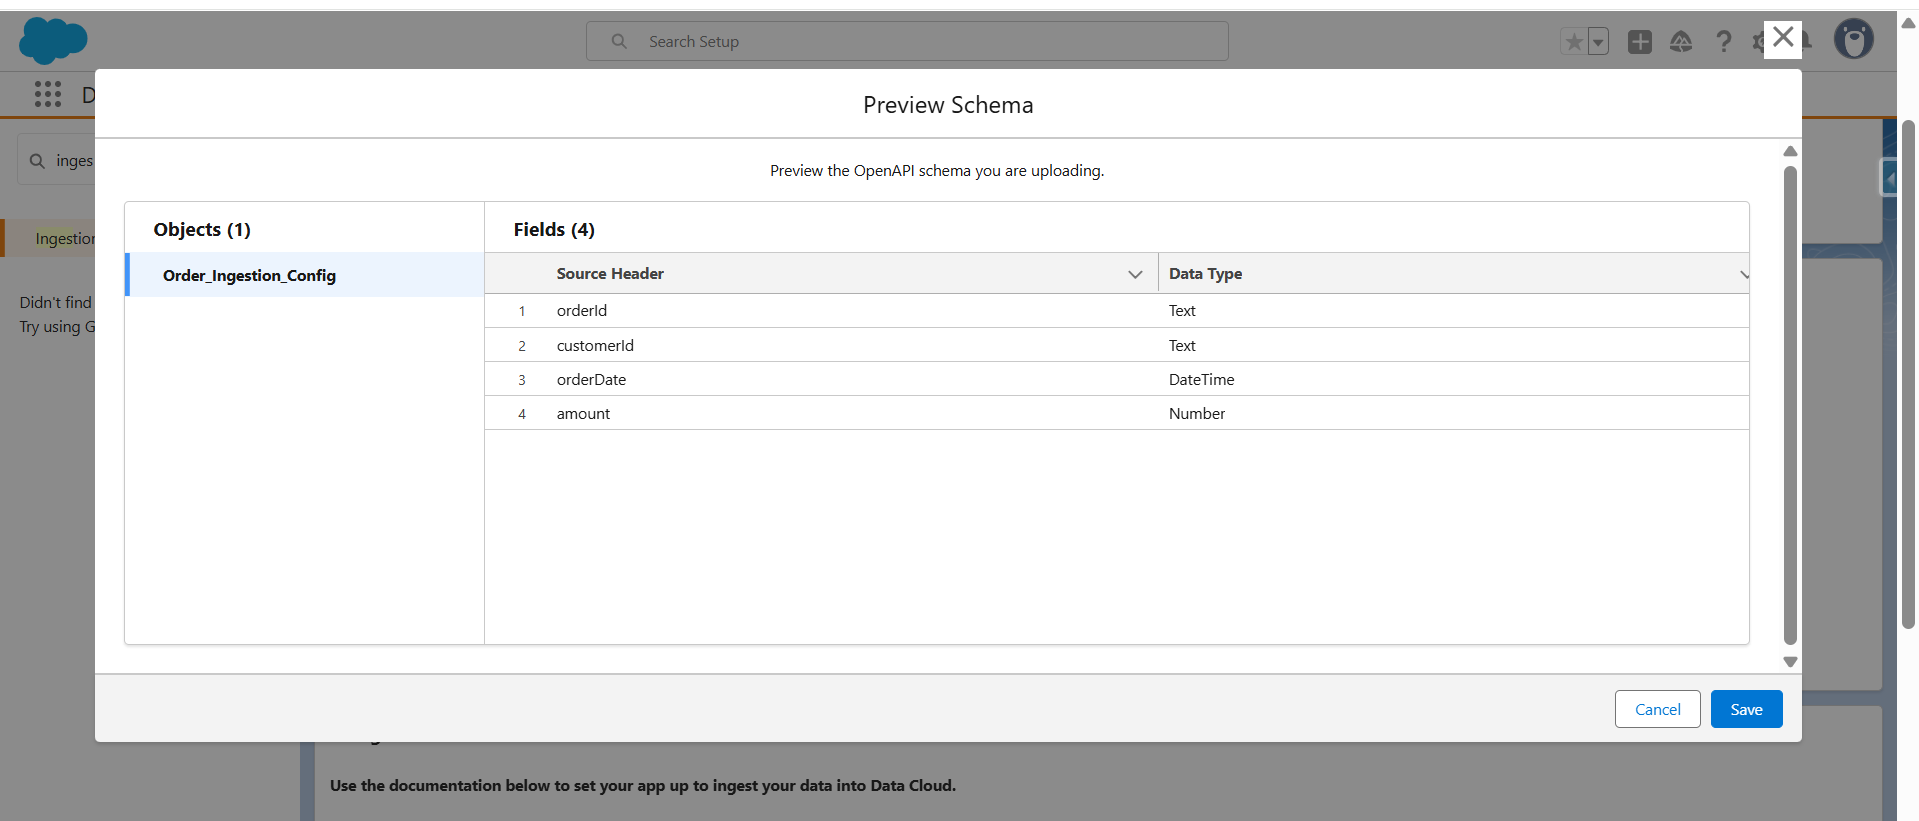
Task: Click the dialog's scrollbar up arrow
Action: pos(1790,152)
